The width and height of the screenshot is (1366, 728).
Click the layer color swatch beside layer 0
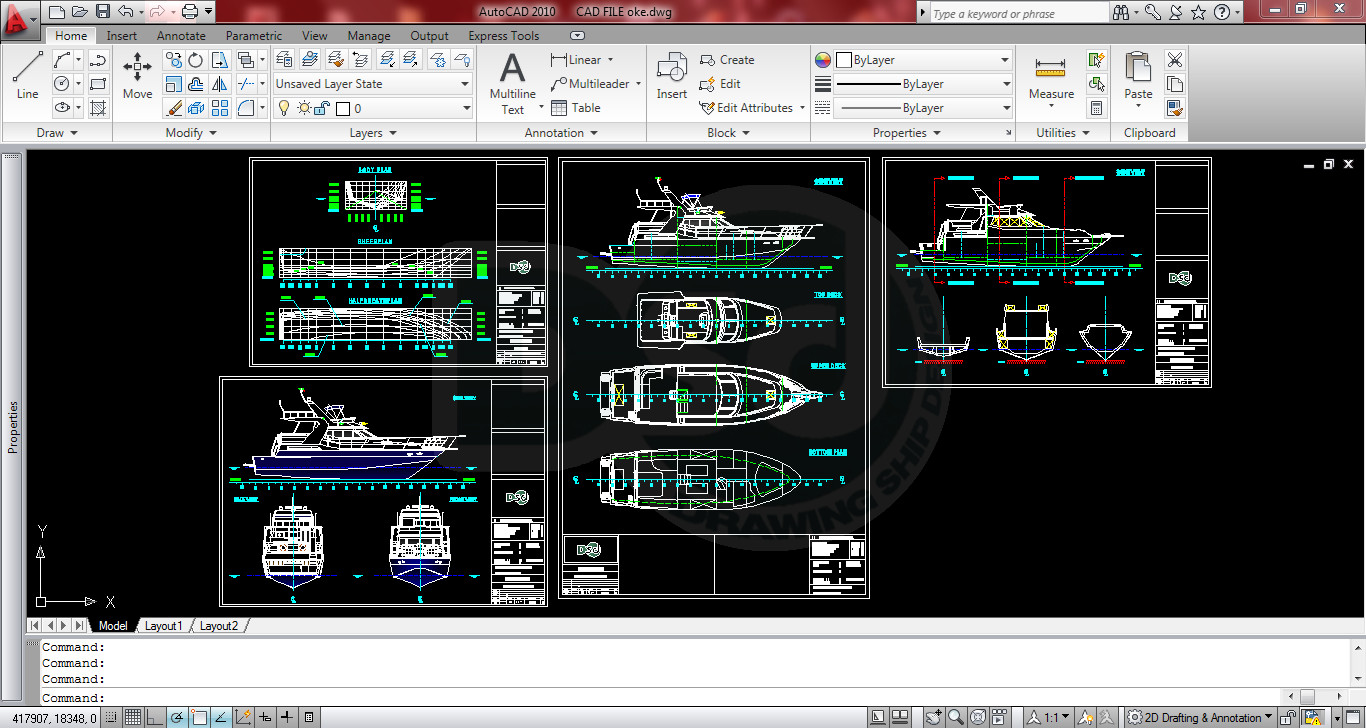coord(342,107)
